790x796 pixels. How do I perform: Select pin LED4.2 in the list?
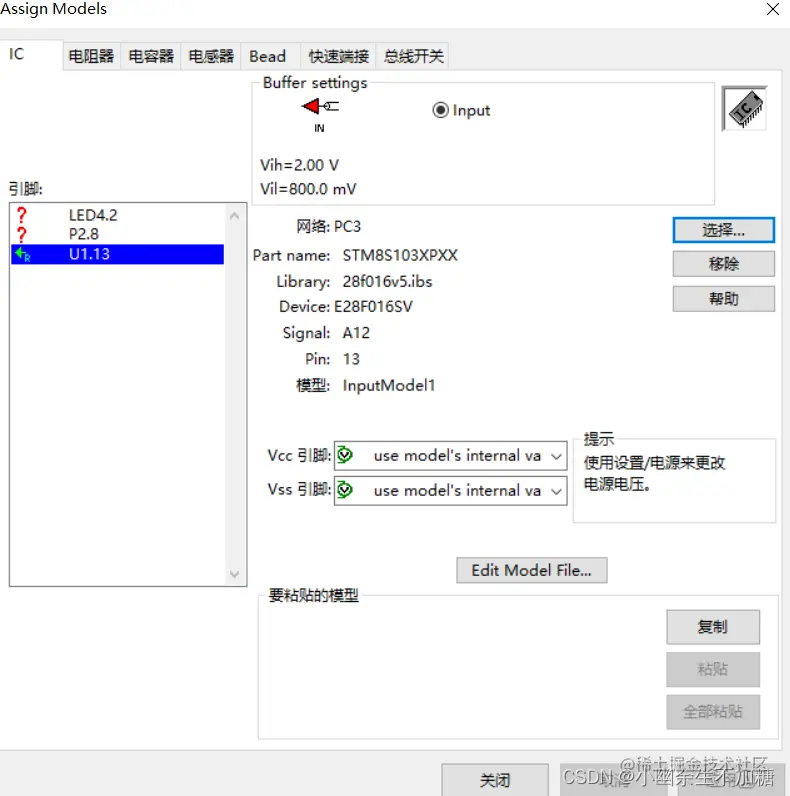point(117,215)
